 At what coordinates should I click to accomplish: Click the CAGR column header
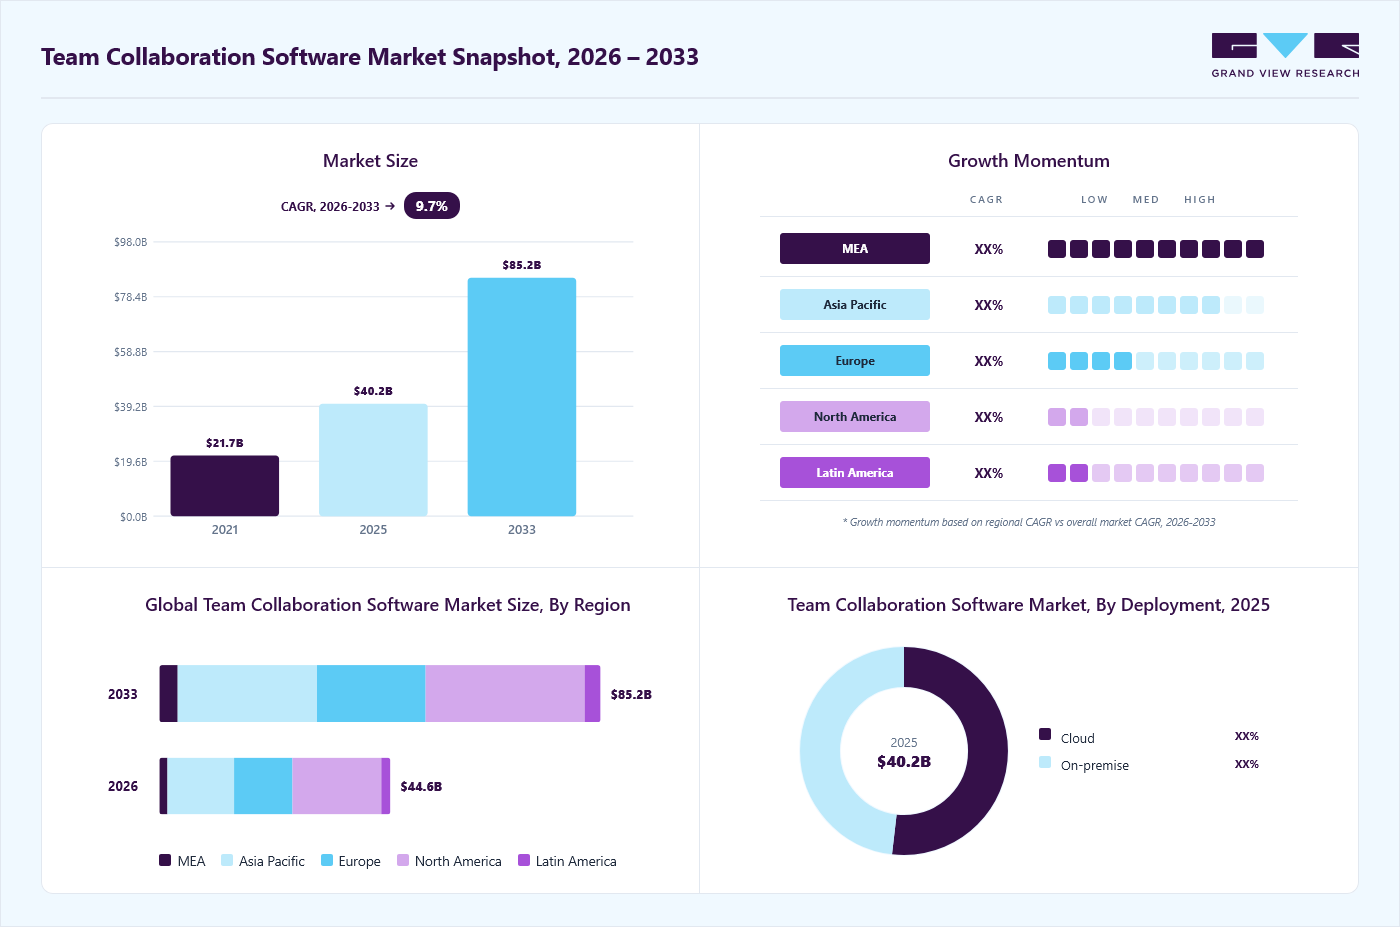[x=986, y=200]
